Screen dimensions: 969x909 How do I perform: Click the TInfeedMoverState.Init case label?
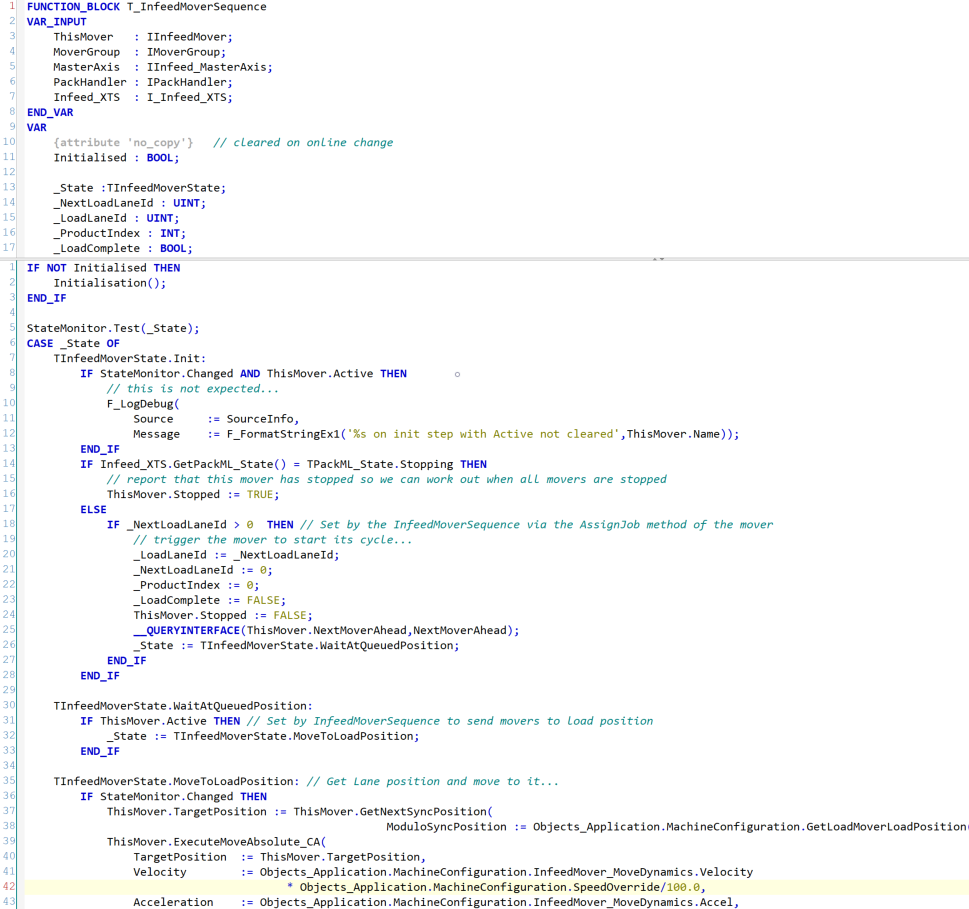point(130,358)
